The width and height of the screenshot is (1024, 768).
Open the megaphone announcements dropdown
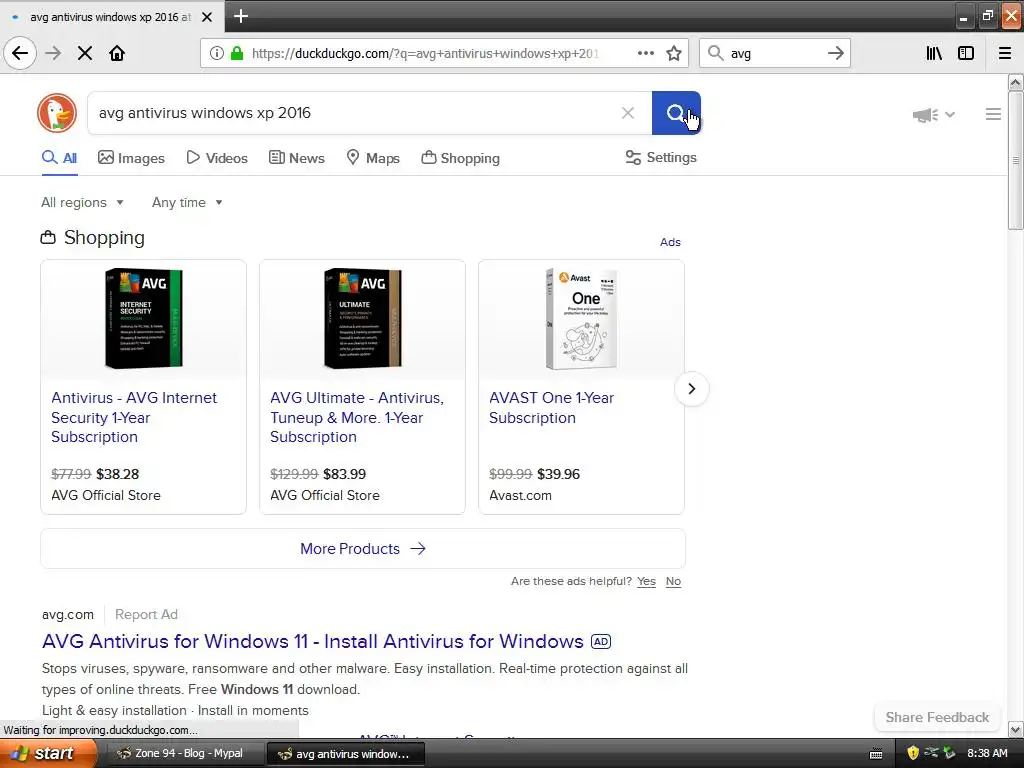pos(934,115)
